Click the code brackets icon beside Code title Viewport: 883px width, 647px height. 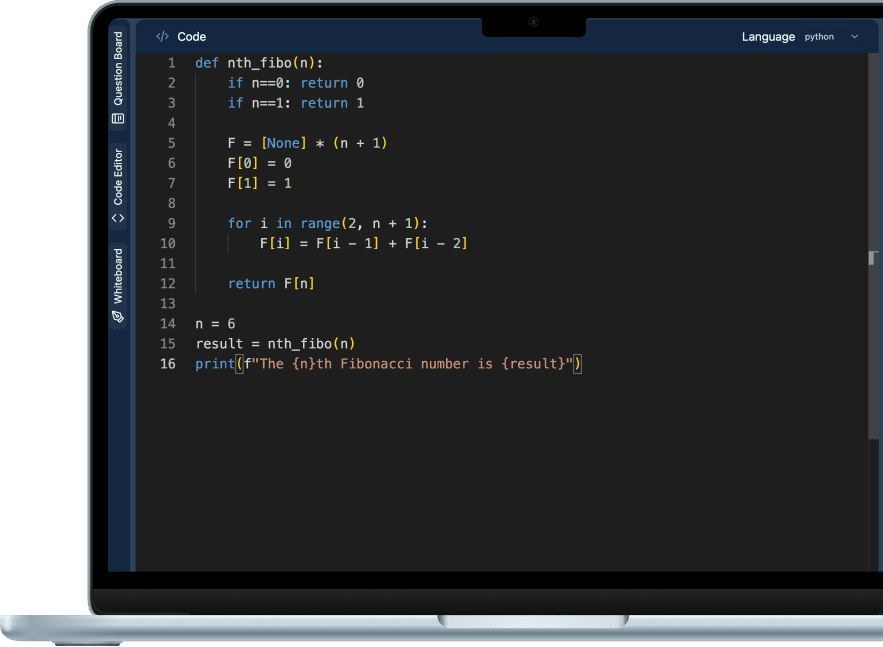(x=162, y=36)
